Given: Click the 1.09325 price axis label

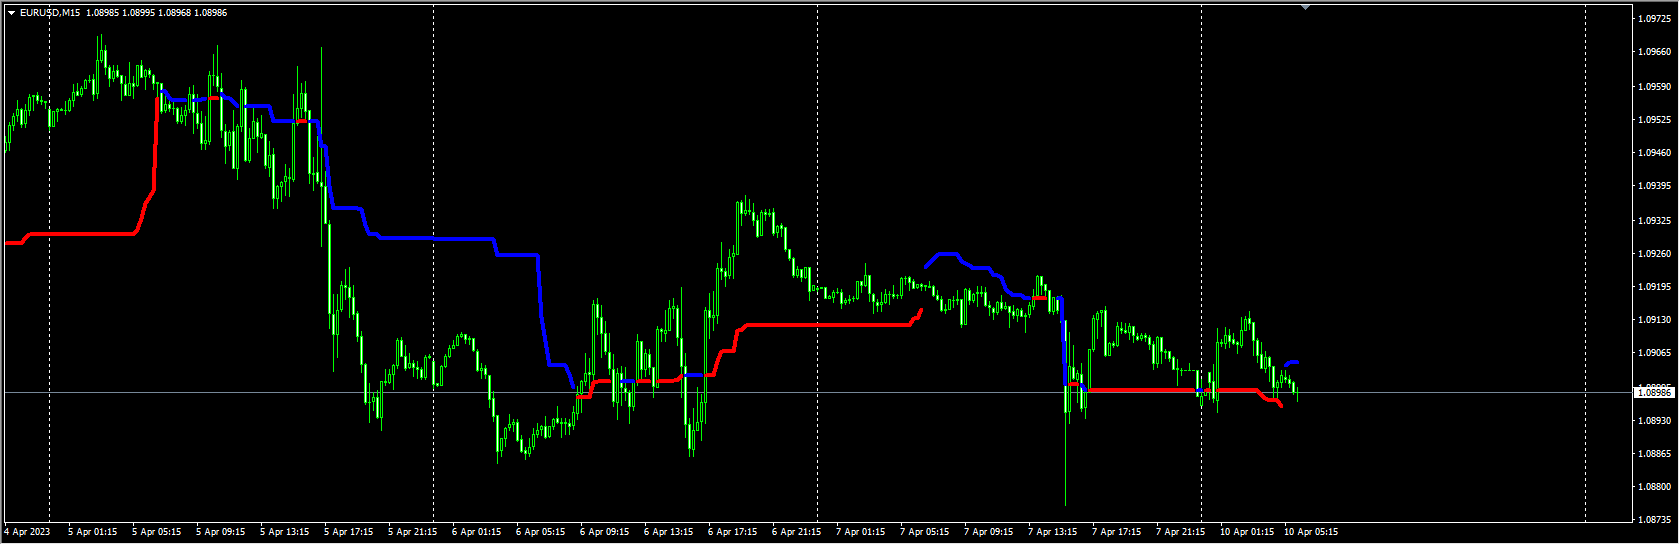Looking at the screenshot, I should click(1655, 220).
